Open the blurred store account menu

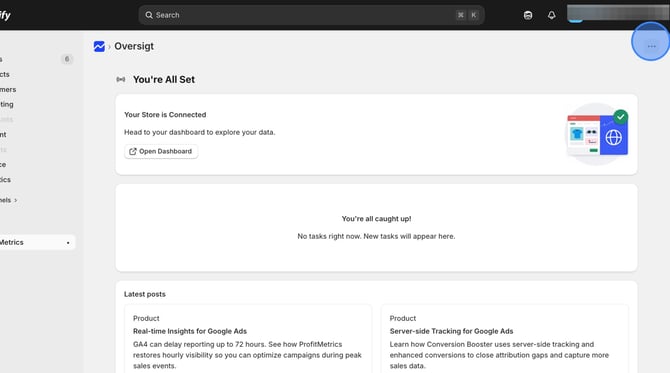pos(618,13)
